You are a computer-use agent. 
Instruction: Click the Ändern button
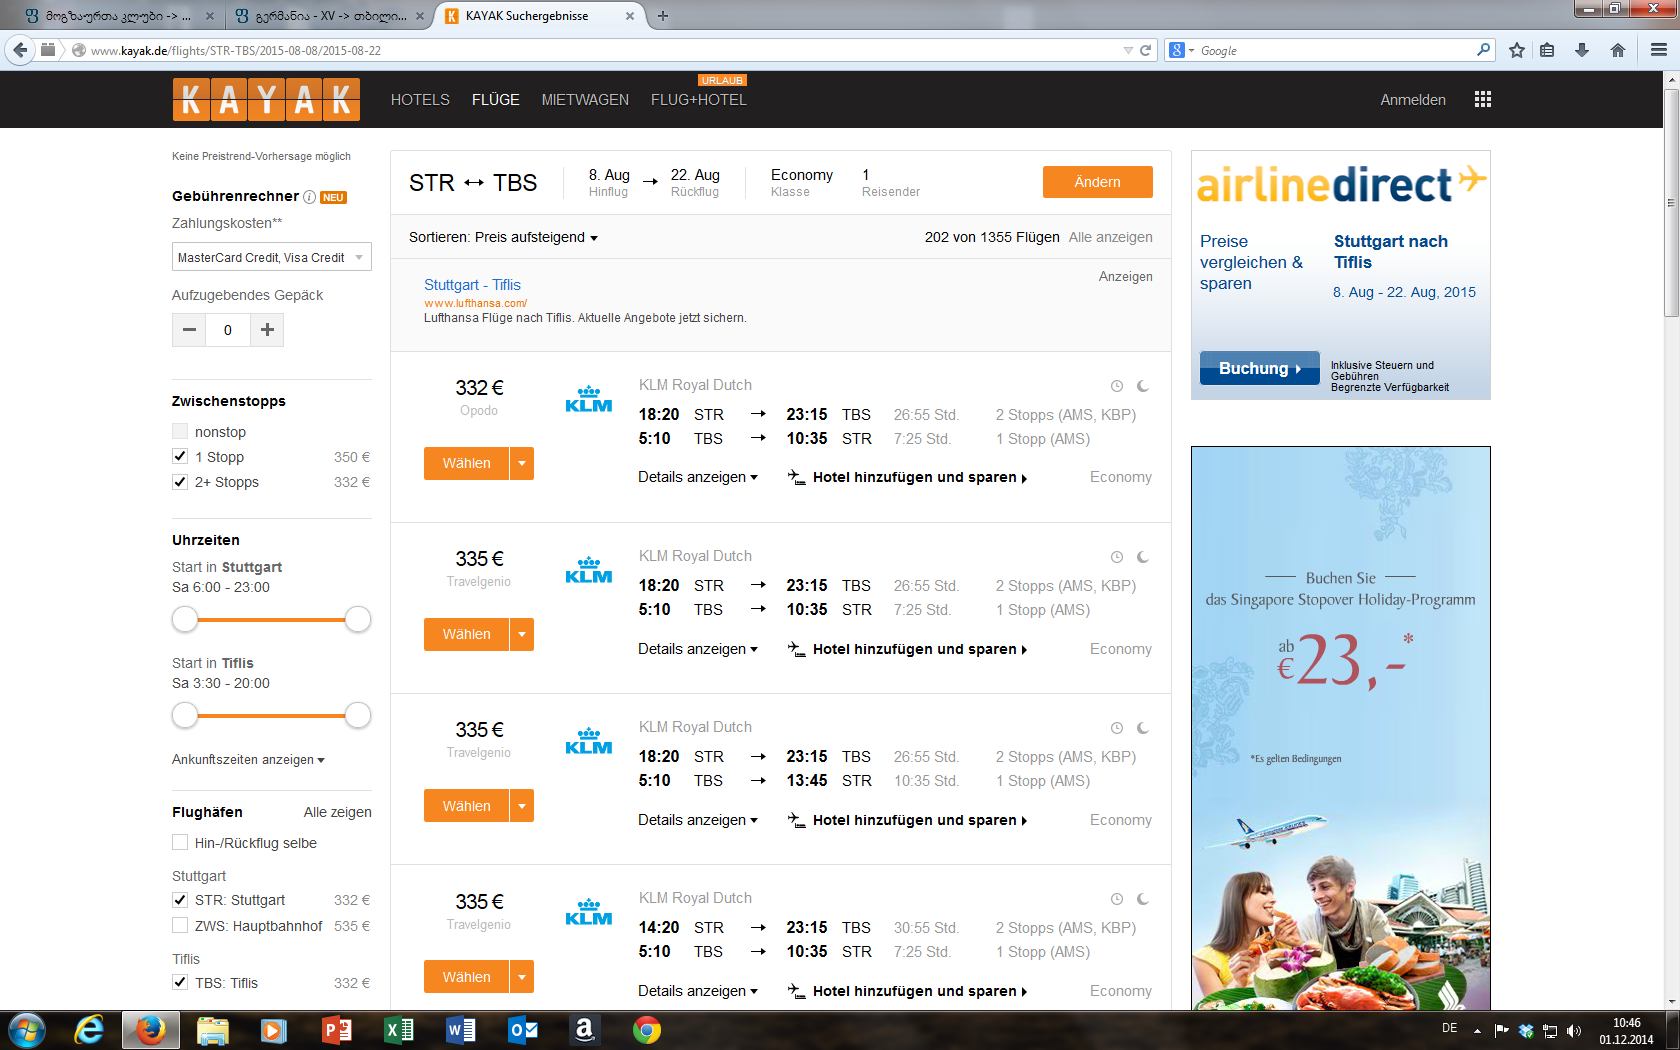(x=1098, y=182)
